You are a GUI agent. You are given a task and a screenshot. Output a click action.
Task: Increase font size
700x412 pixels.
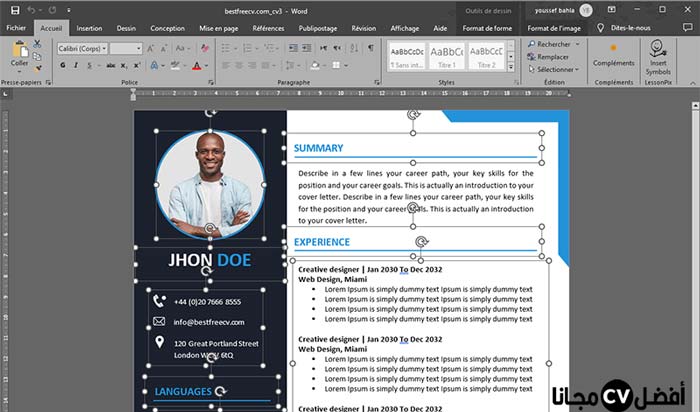(x=151, y=48)
